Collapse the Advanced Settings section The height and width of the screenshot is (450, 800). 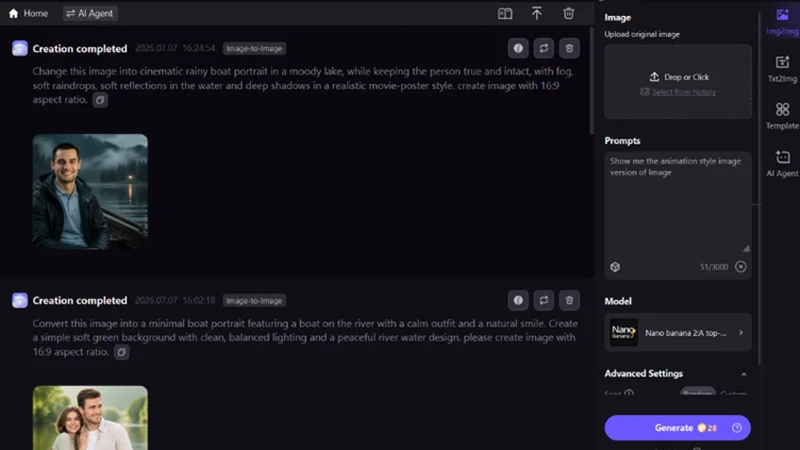point(743,374)
